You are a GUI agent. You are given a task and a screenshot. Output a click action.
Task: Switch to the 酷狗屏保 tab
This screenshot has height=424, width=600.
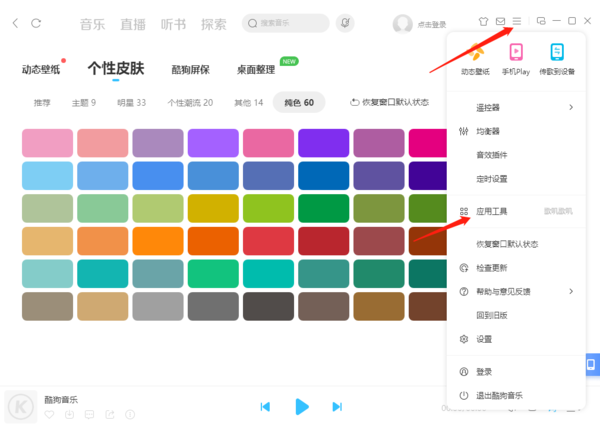tap(190, 70)
